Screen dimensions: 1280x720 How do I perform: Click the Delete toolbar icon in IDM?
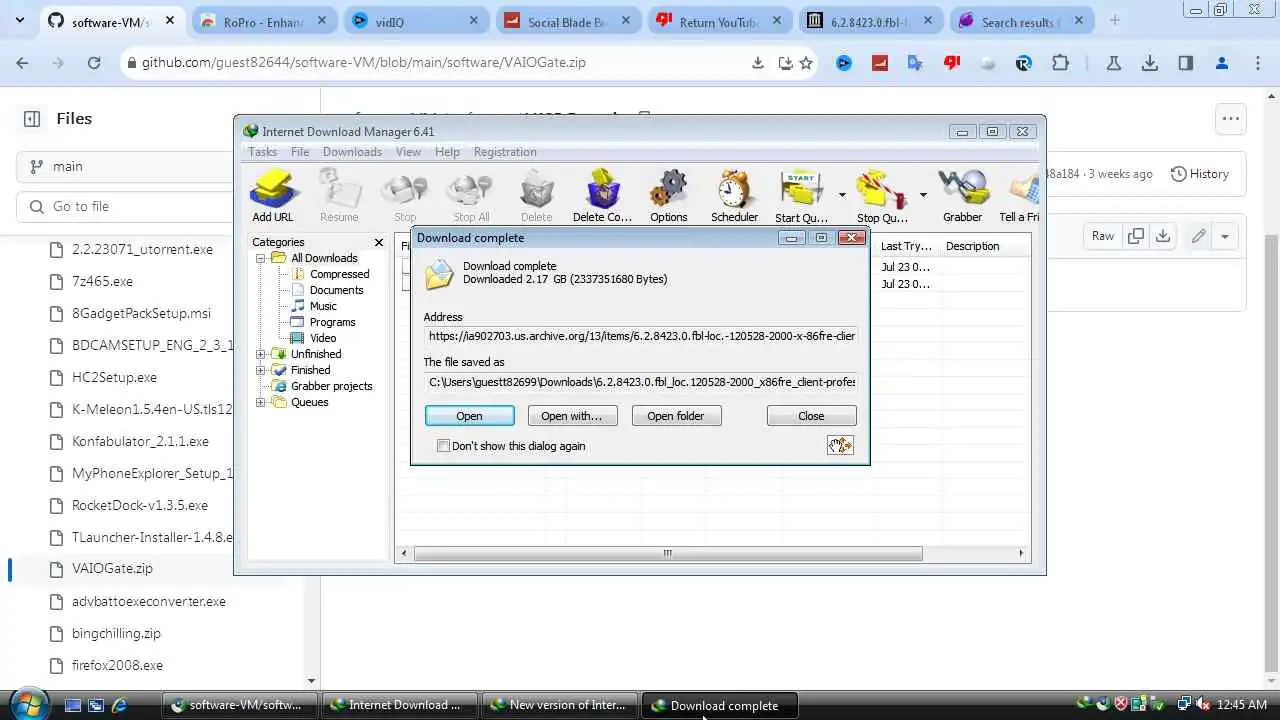click(536, 196)
